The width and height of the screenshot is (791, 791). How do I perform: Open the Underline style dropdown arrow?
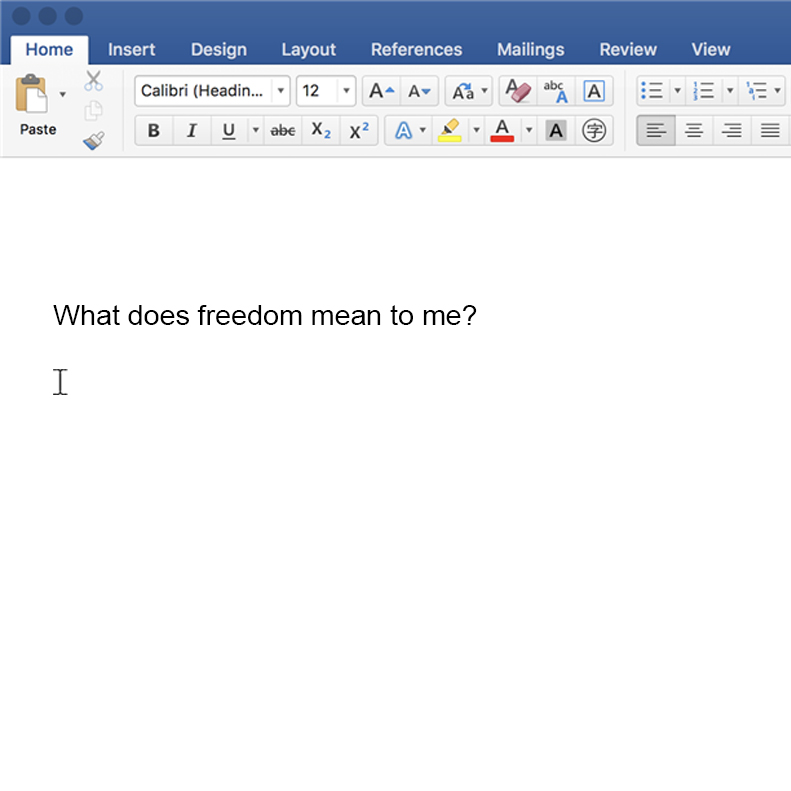[256, 130]
